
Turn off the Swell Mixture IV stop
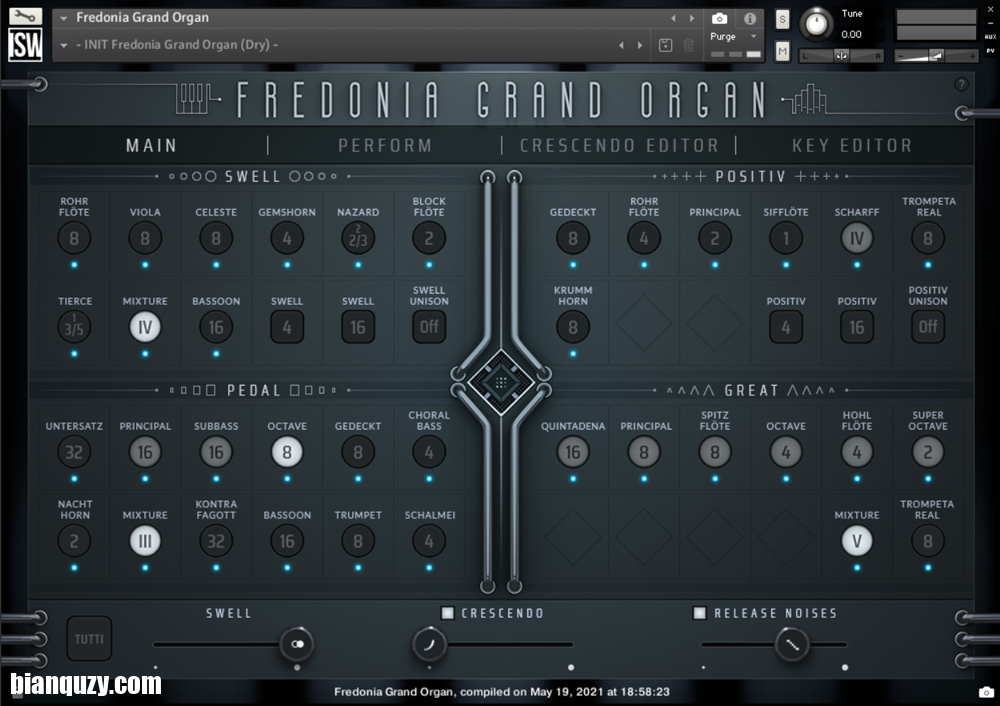click(145, 327)
